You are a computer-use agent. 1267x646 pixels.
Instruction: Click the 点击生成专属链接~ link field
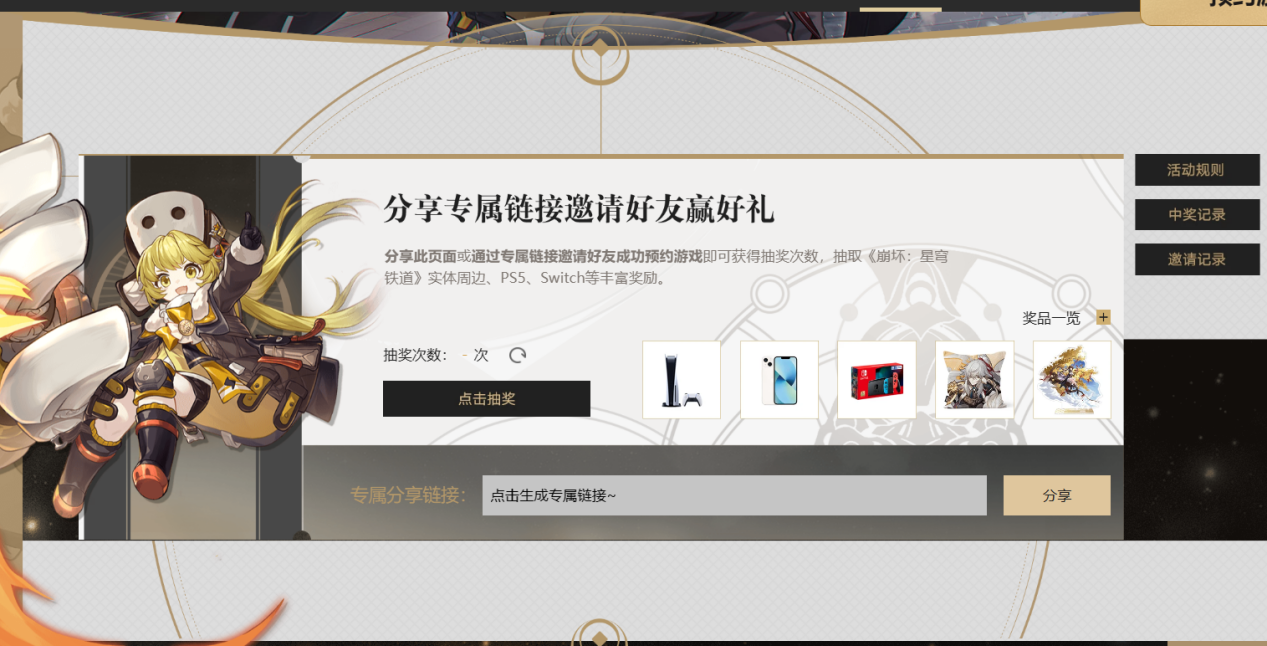click(734, 495)
